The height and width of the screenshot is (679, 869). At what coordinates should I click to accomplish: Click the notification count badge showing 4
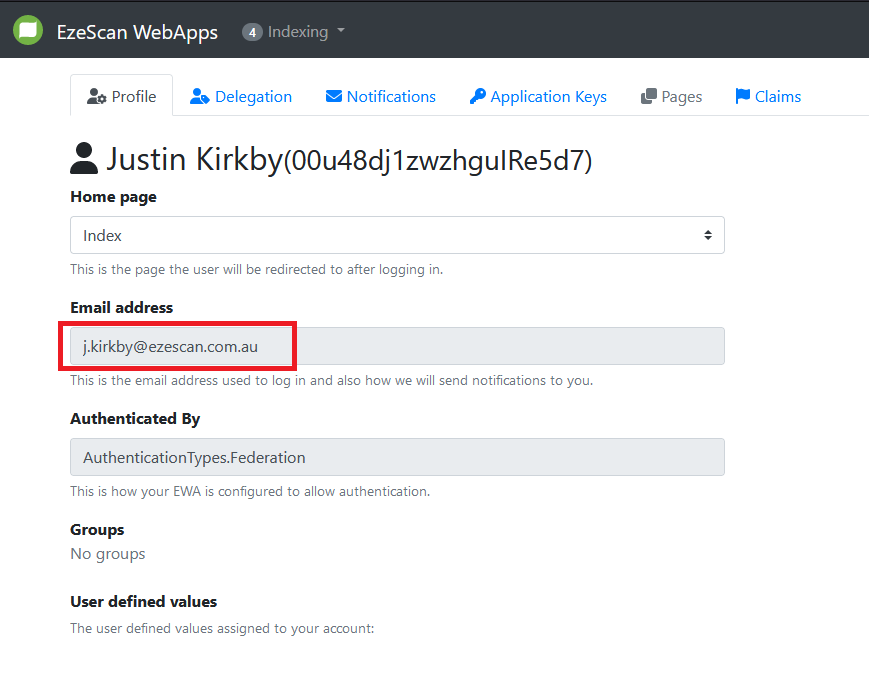pos(252,32)
